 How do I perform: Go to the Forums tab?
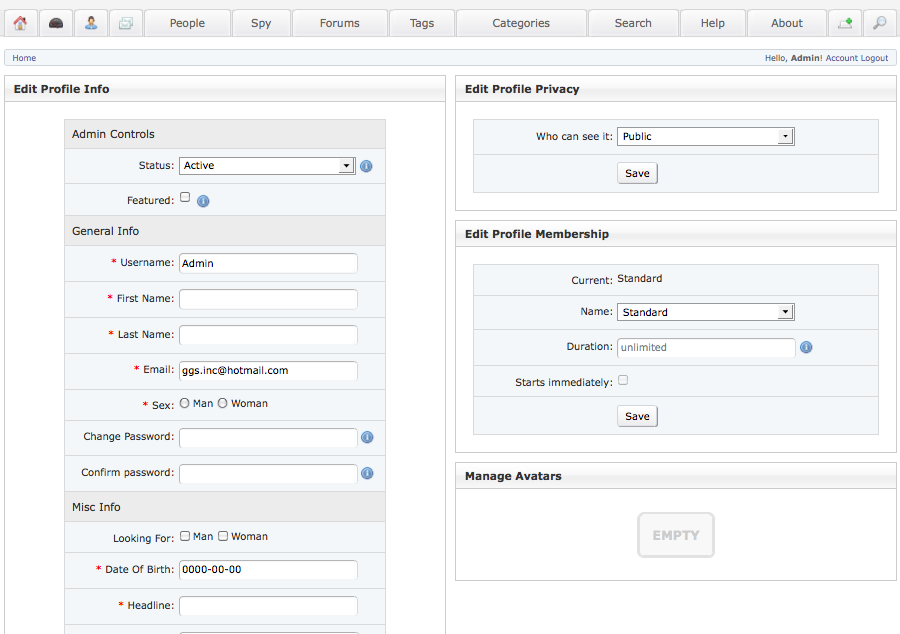point(340,23)
